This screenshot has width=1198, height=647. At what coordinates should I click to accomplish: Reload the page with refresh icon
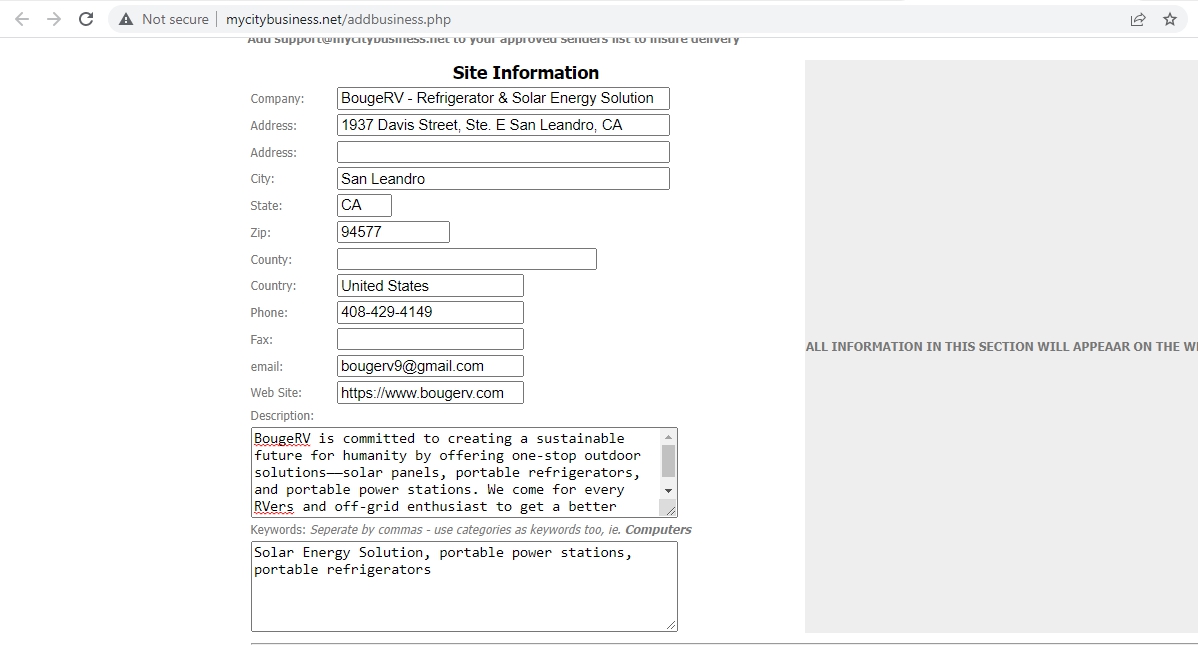(86, 19)
